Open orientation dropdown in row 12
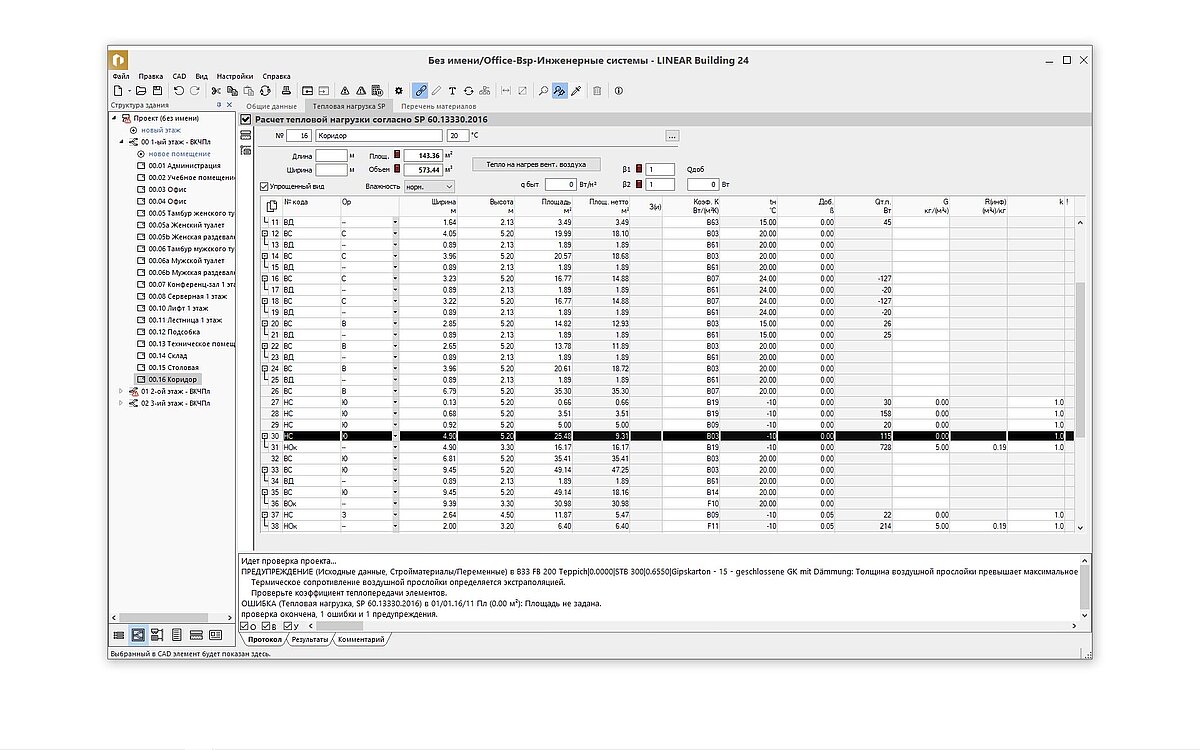The image size is (1200, 750). (x=395, y=233)
